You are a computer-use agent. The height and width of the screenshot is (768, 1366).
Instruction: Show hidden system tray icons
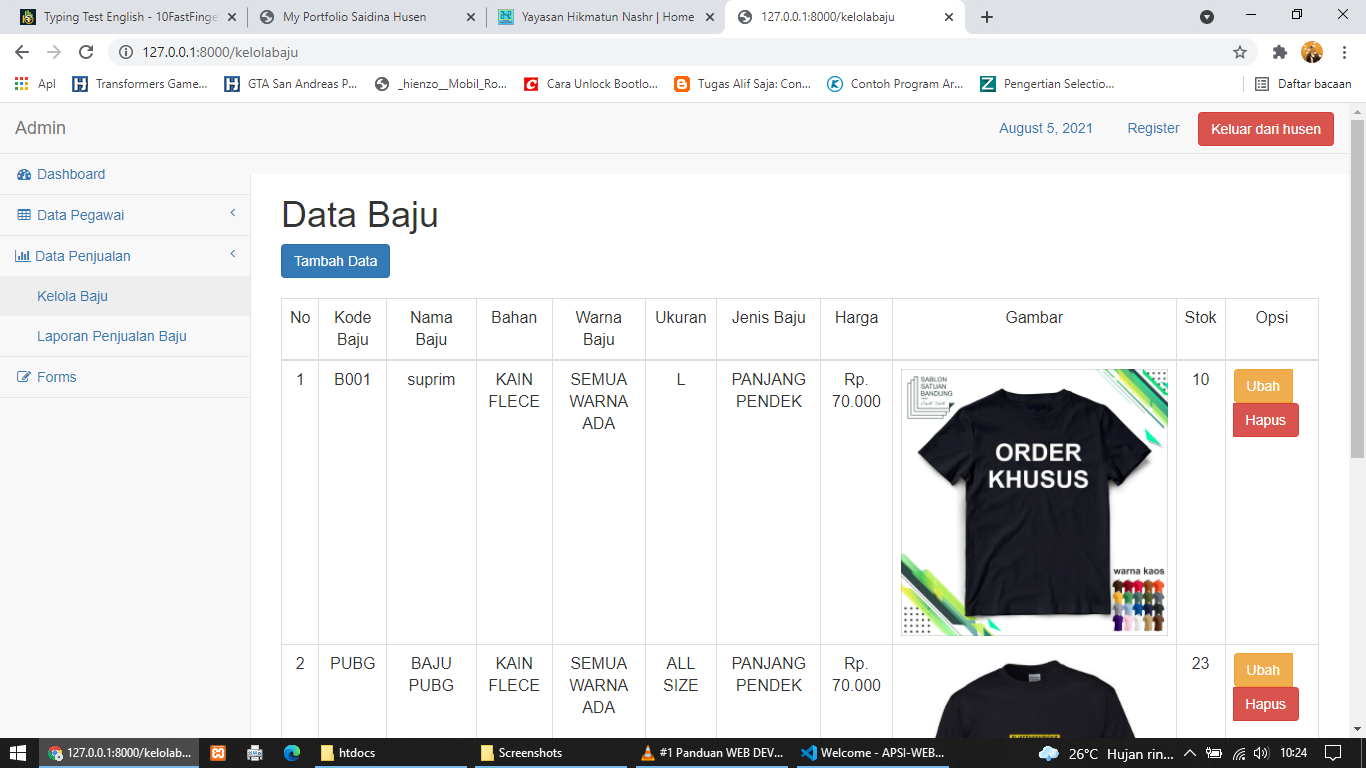(x=1190, y=753)
